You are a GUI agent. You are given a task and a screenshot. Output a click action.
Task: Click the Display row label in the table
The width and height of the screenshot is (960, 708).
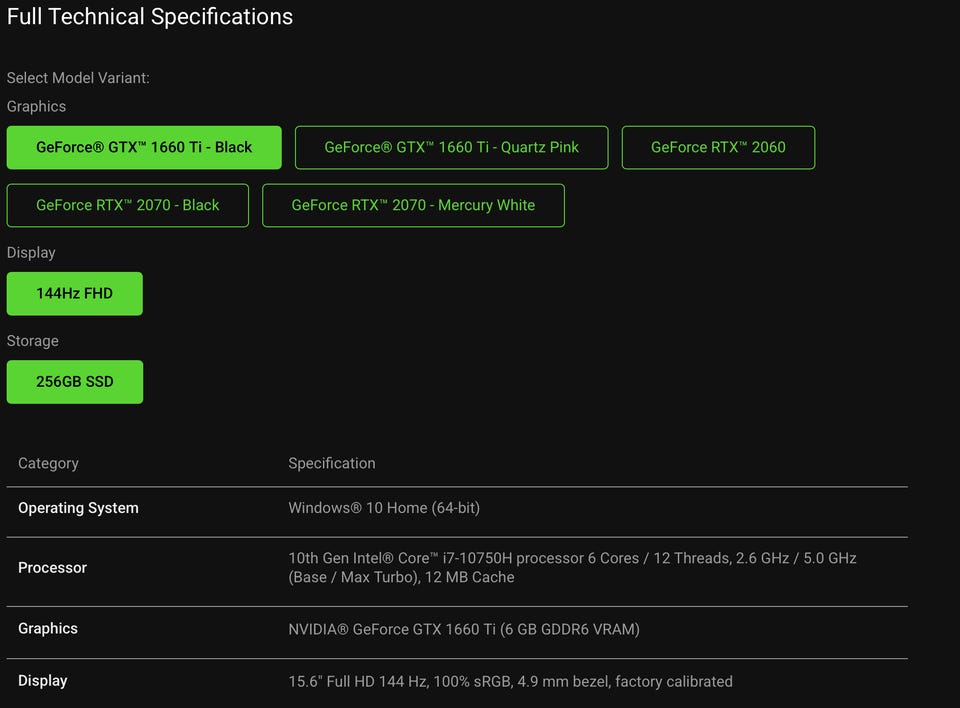point(43,681)
